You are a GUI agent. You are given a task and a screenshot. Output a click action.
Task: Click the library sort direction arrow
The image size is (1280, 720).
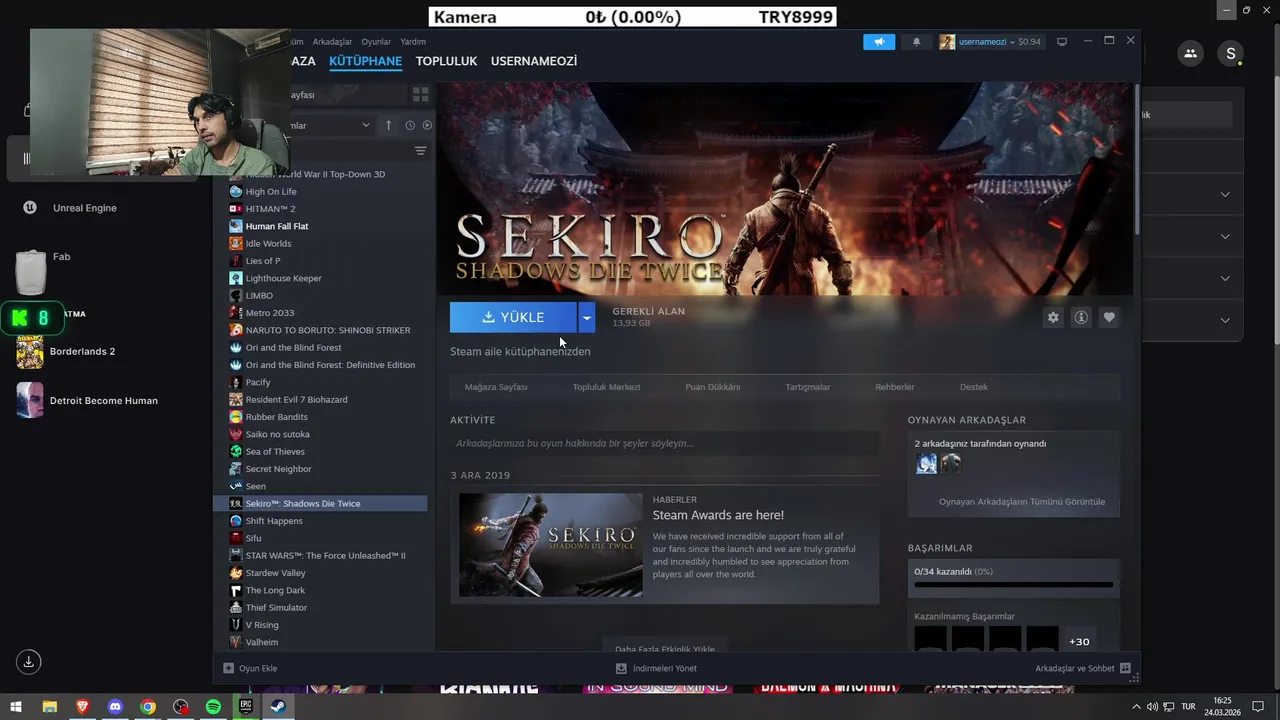point(389,125)
